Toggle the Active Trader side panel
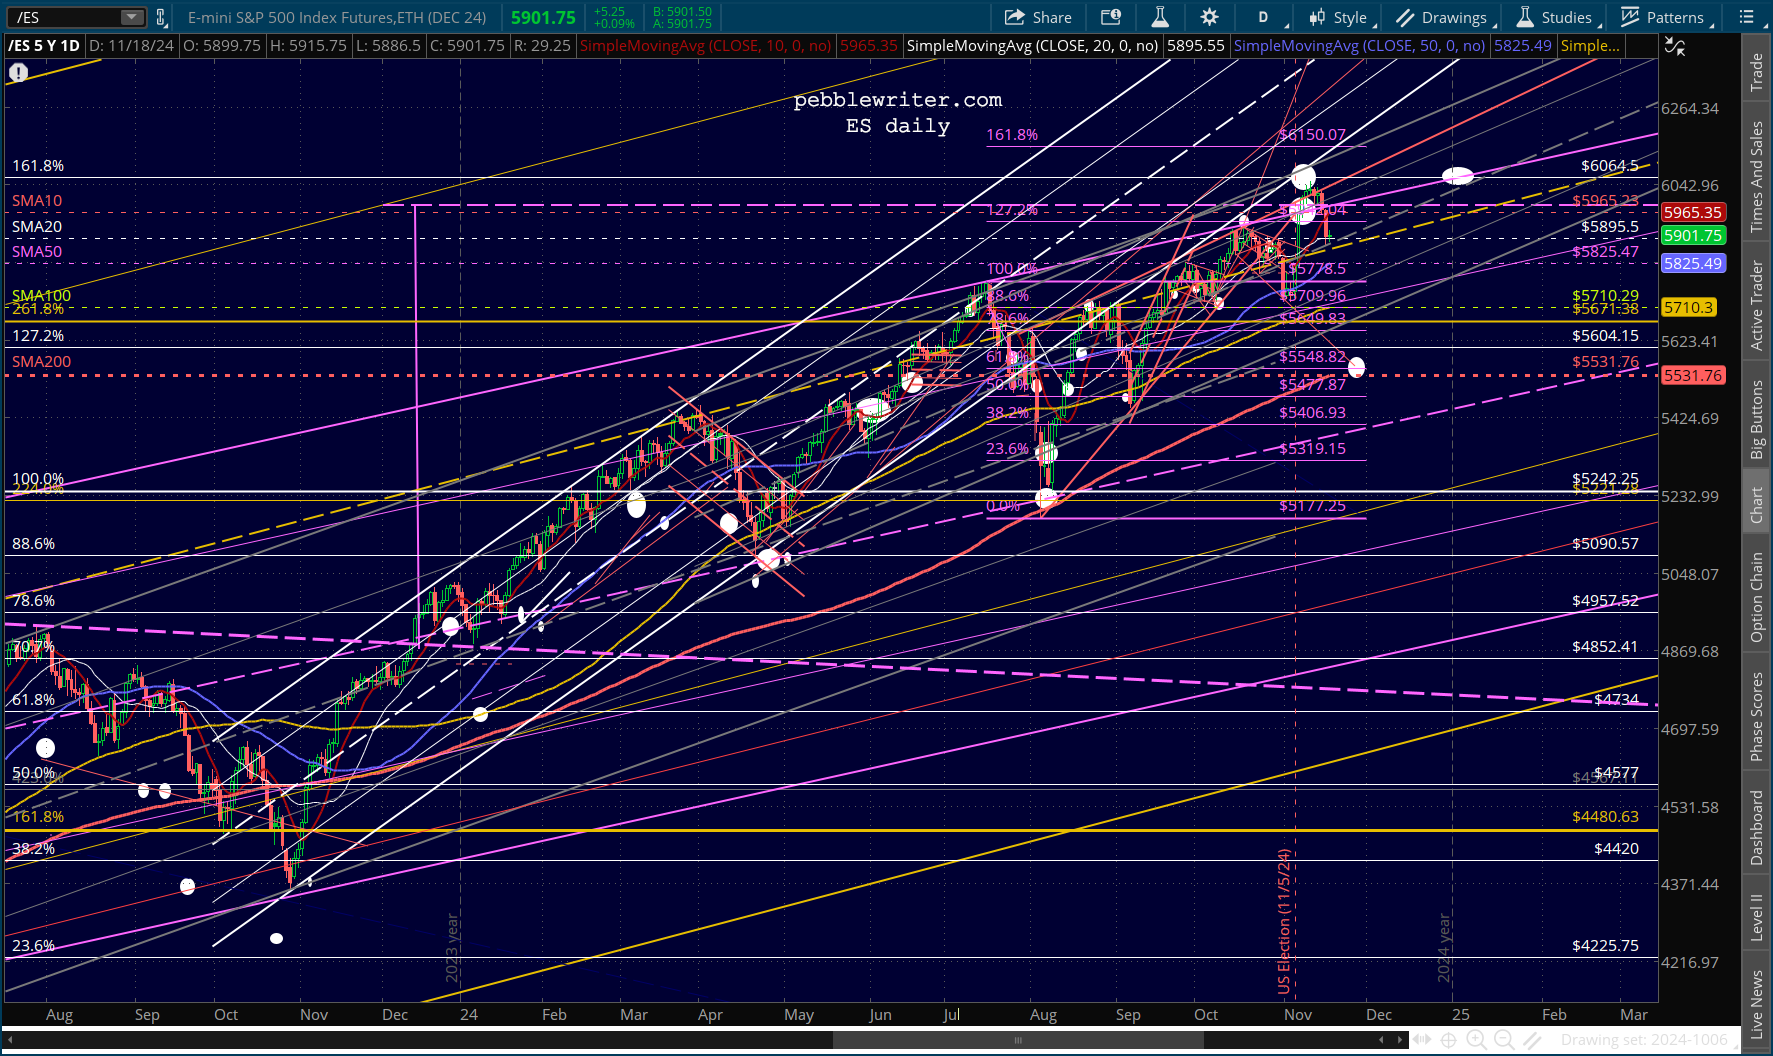The image size is (1773, 1056). 1756,305
